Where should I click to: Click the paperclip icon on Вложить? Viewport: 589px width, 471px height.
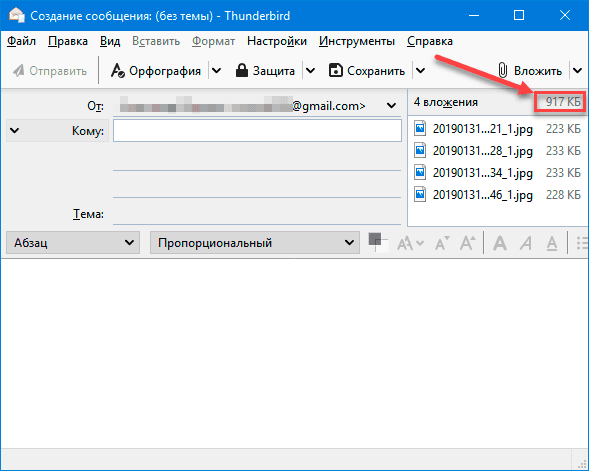click(x=502, y=70)
